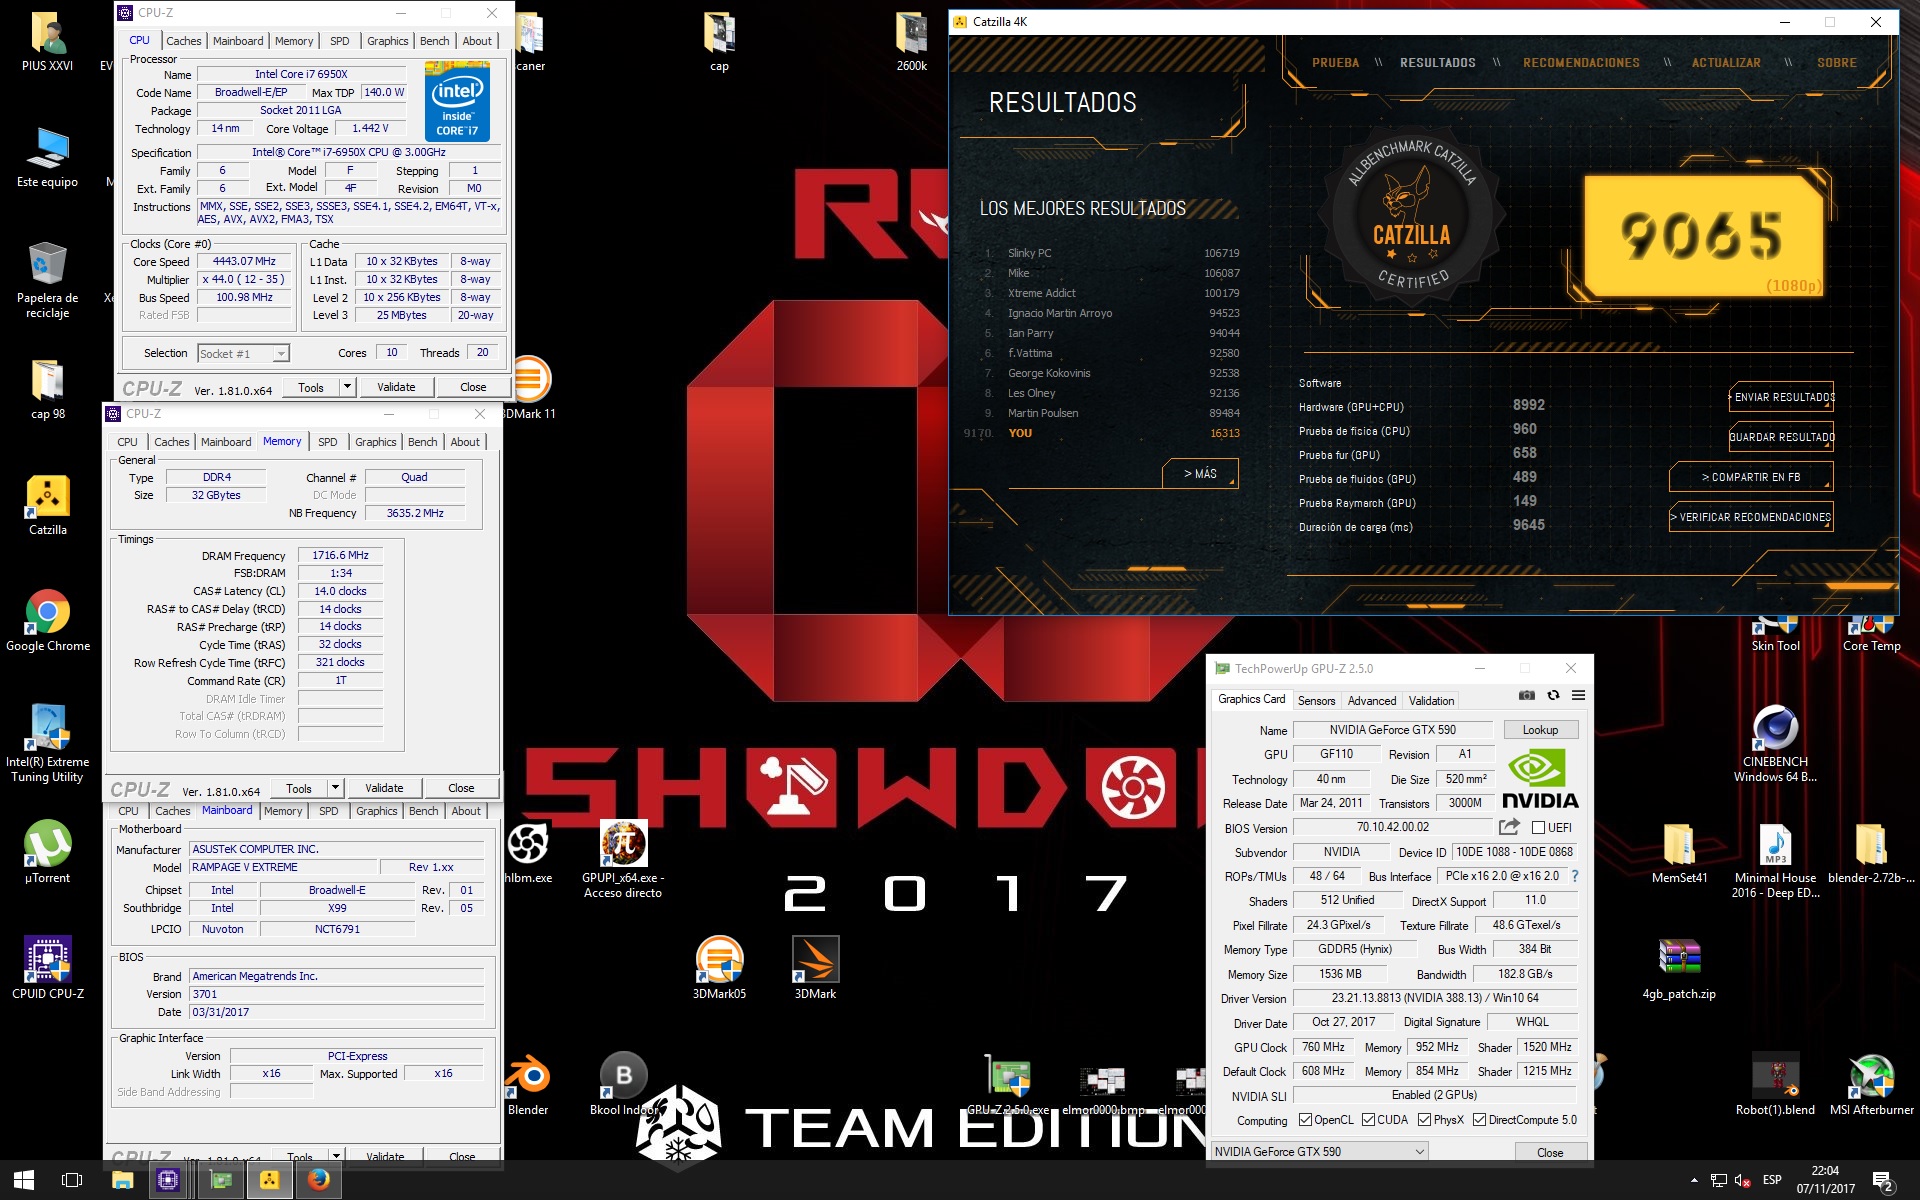Toggle OpenCL checkbox in GPU-Z

(1304, 1120)
